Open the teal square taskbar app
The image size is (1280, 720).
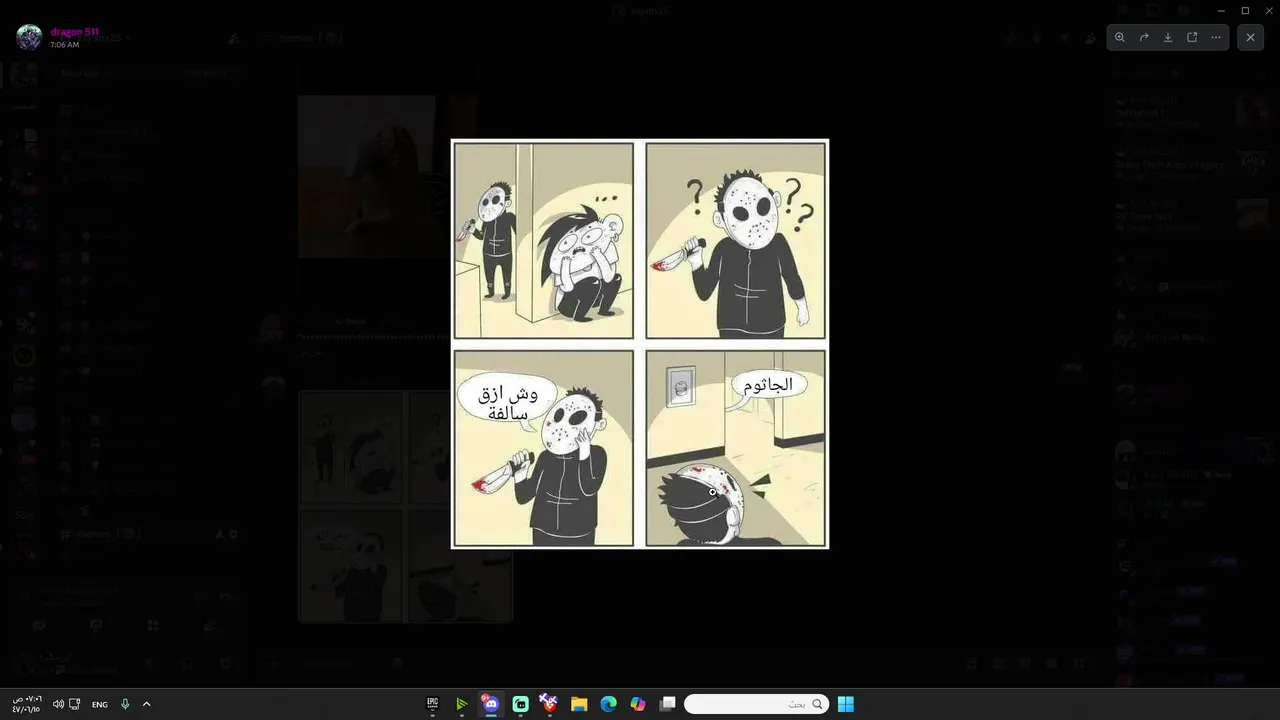pos(520,704)
